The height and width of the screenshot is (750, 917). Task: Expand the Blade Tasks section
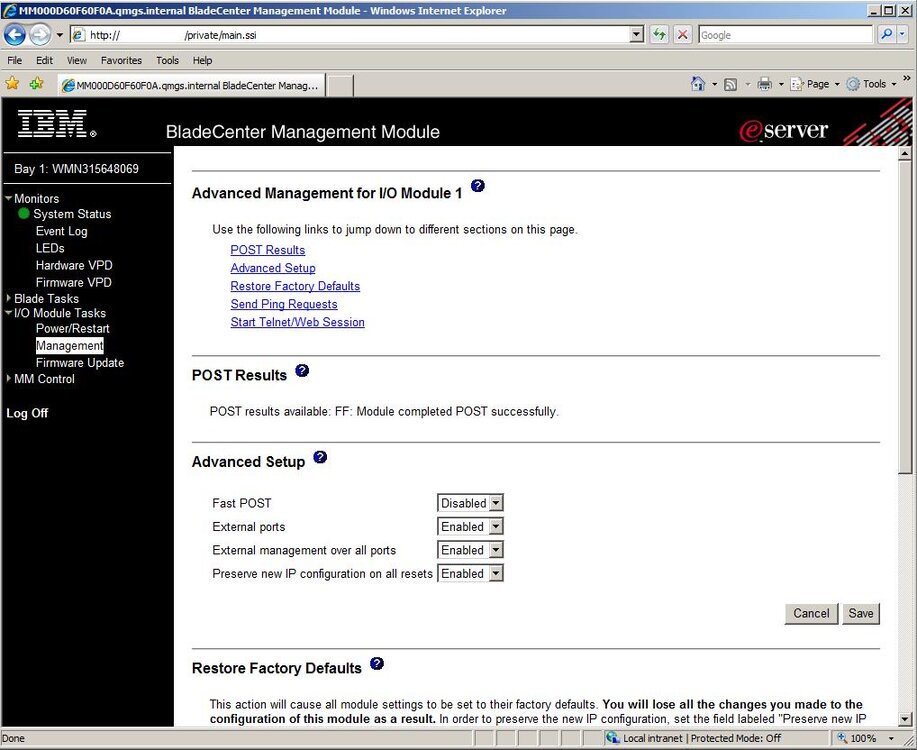tap(9, 298)
